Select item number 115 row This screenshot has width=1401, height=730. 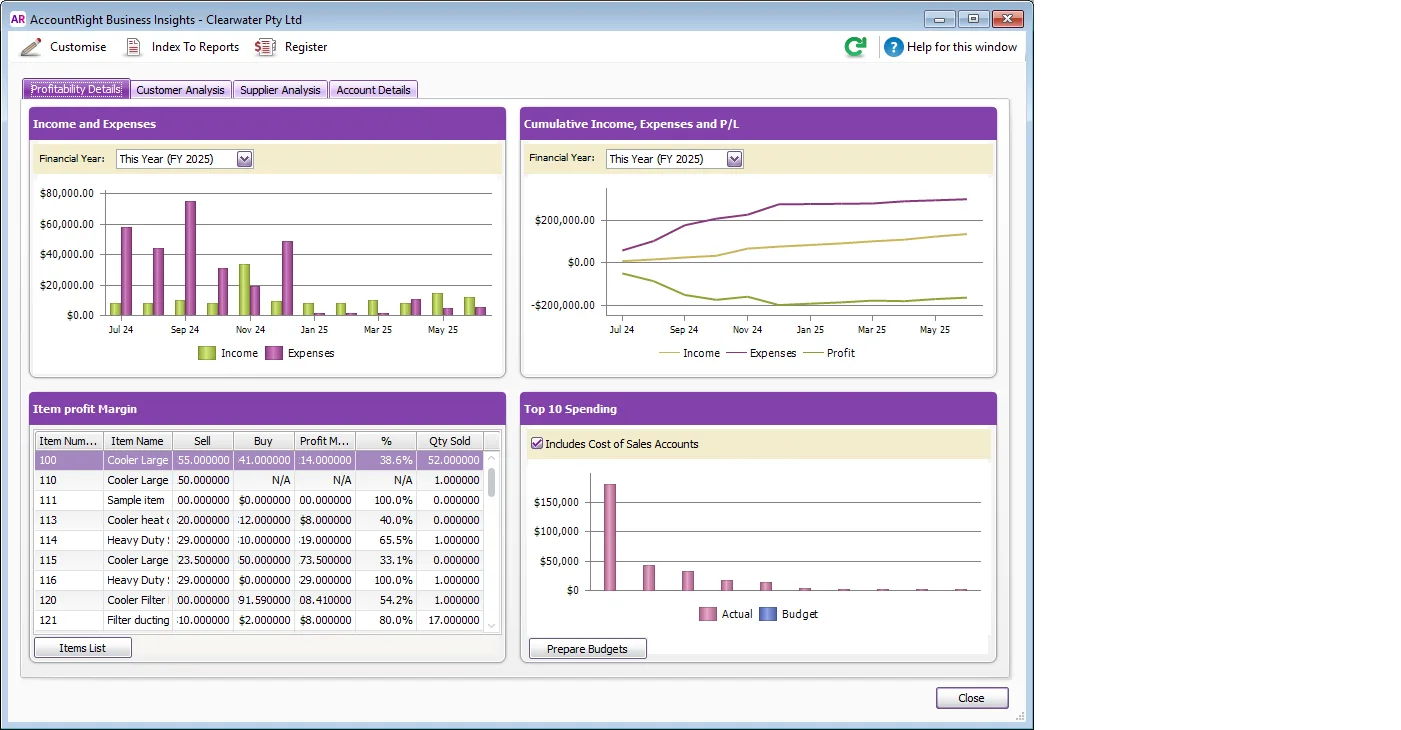click(x=259, y=560)
